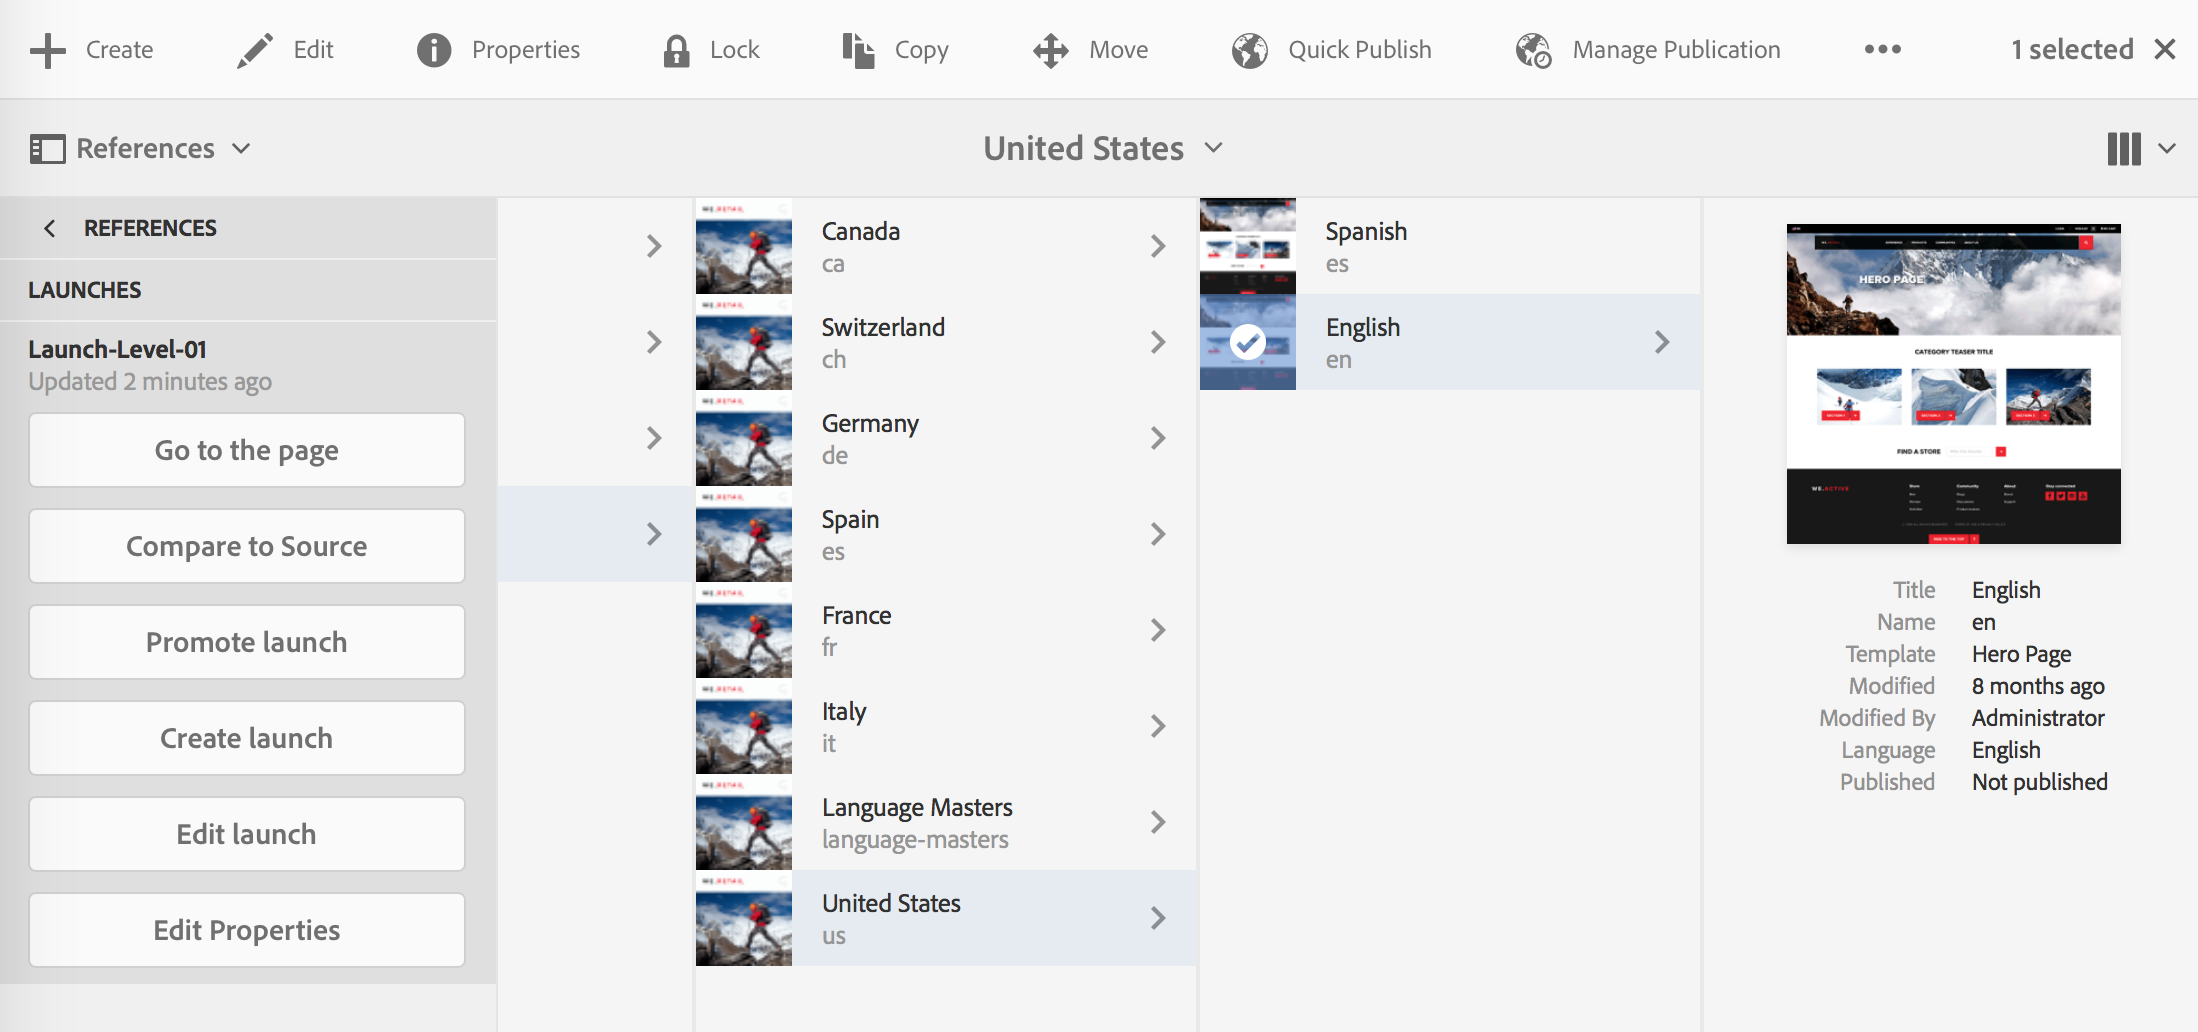Deselect the checked English page thumbnail

coord(1247,342)
